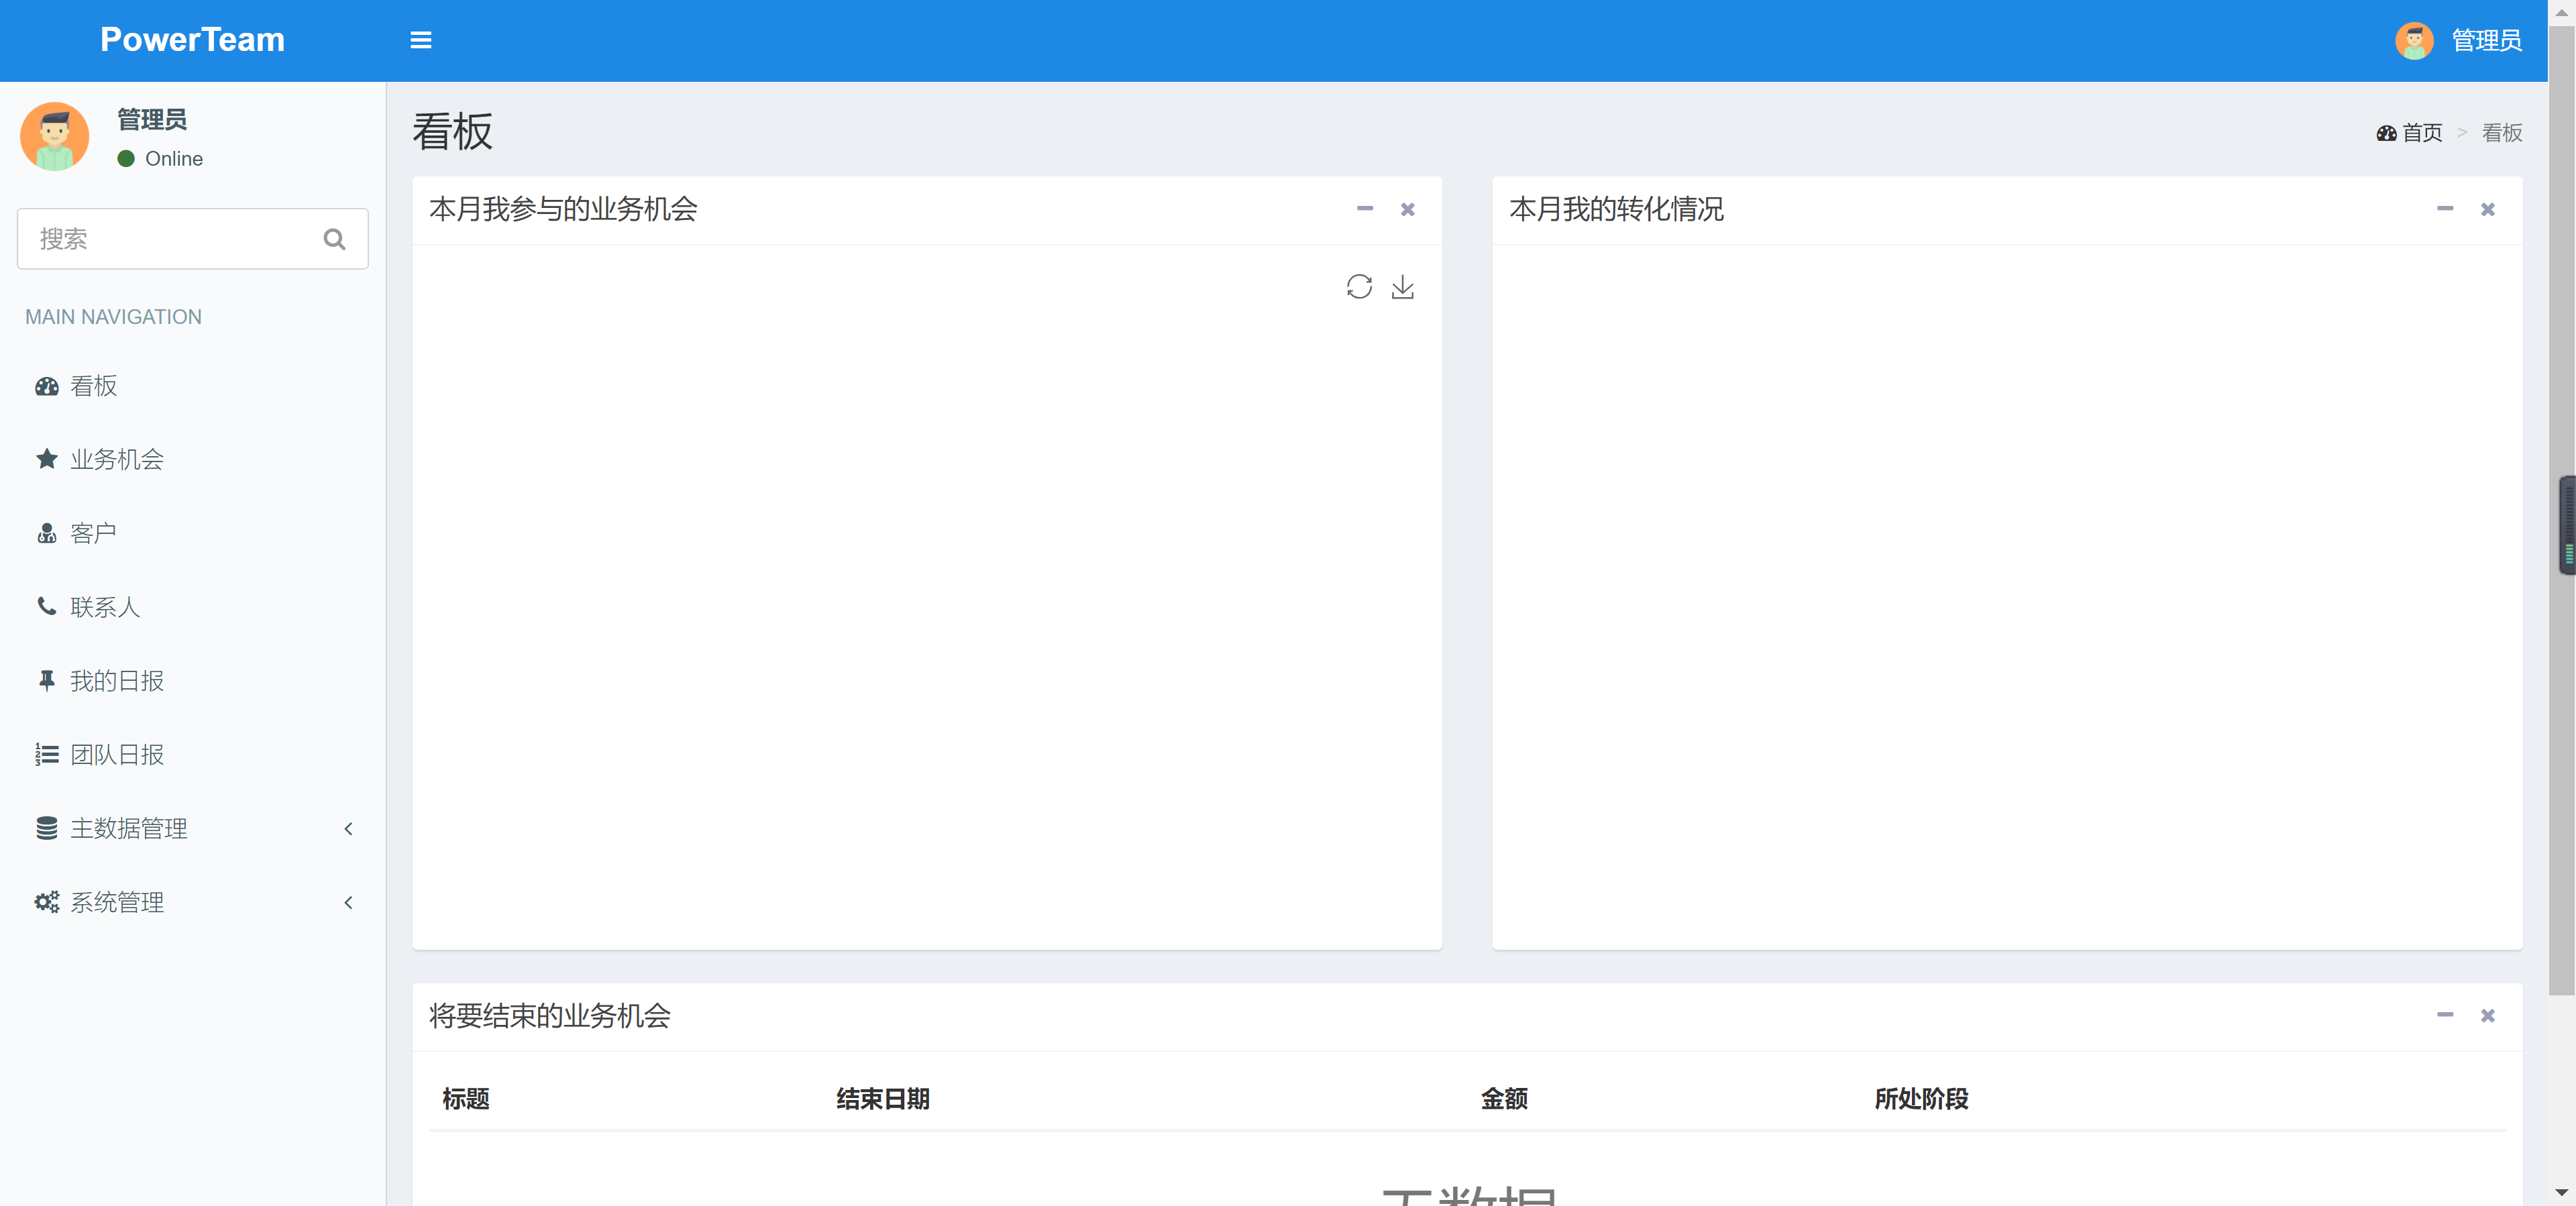
Task: Open 团队日报 team report page
Action: click(118, 755)
